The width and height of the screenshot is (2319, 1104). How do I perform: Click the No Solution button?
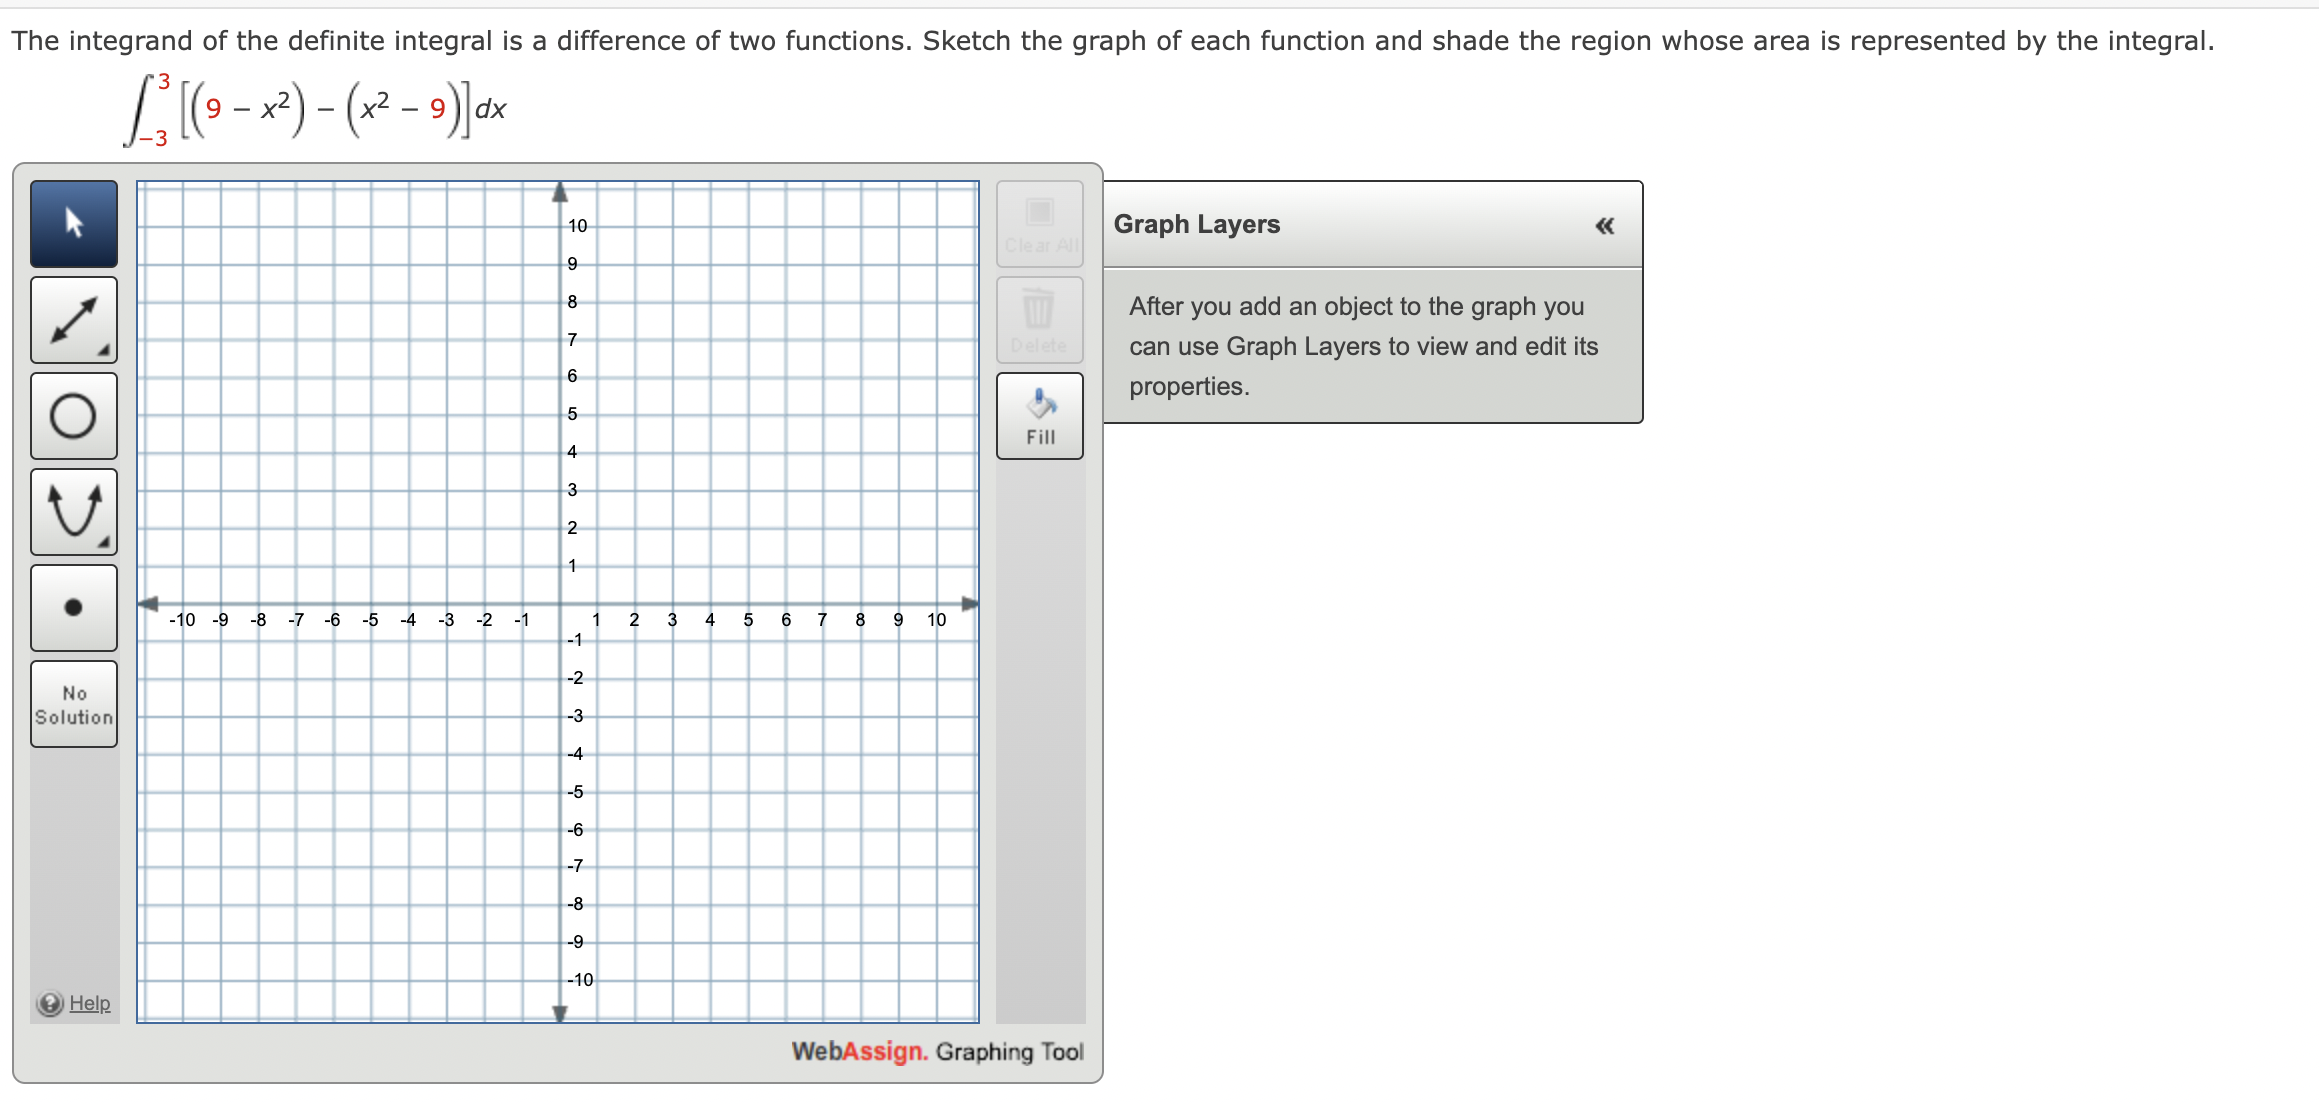pos(74,703)
